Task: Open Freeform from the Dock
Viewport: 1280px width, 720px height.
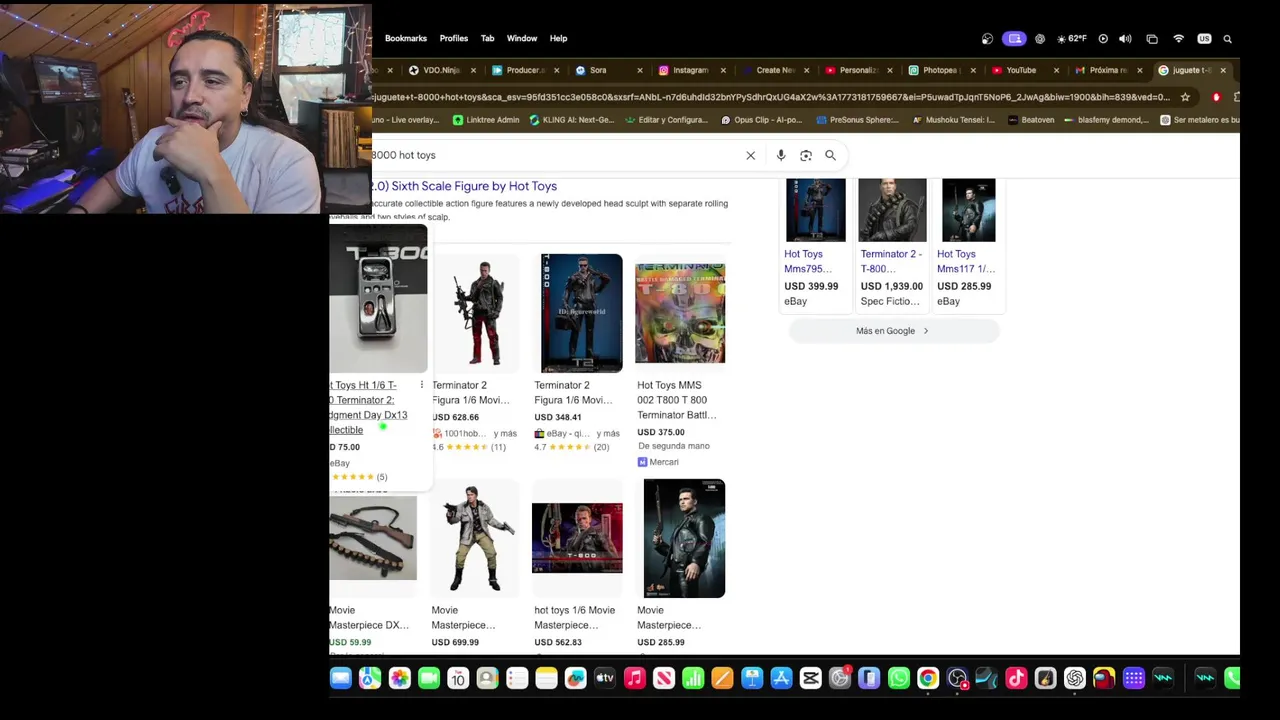Action: coord(576,679)
